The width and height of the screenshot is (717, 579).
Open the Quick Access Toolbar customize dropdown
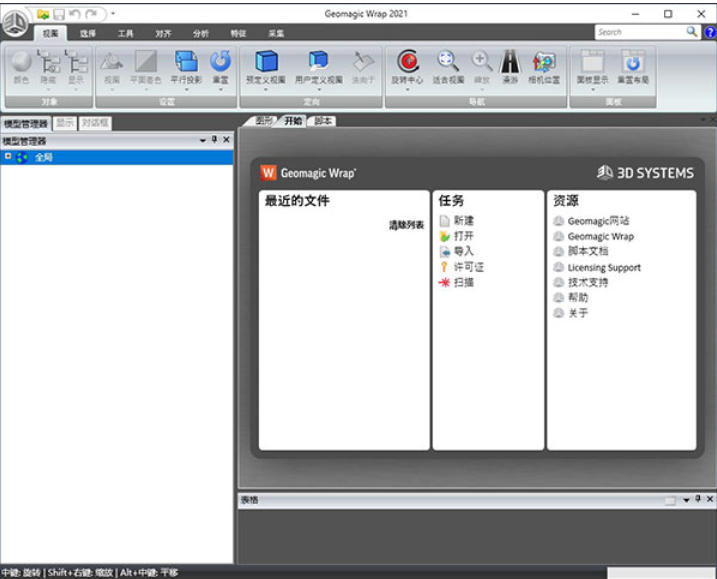[113, 14]
